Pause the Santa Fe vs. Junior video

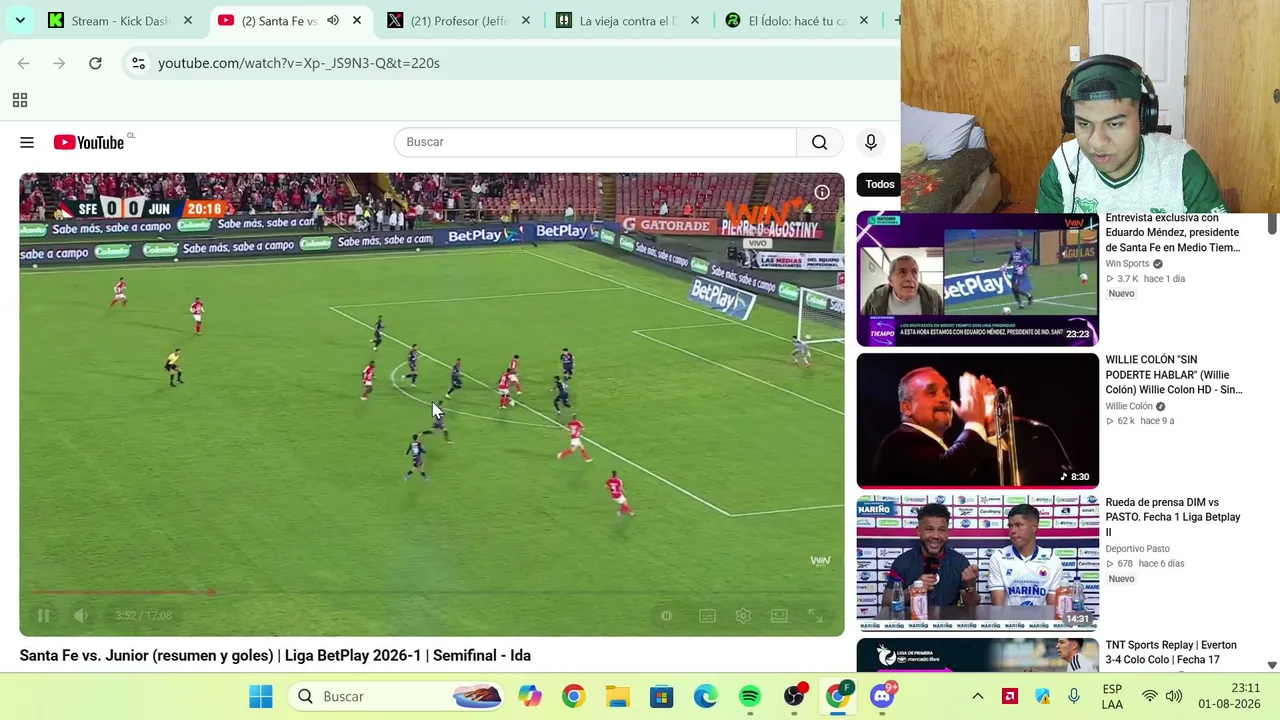click(x=43, y=616)
